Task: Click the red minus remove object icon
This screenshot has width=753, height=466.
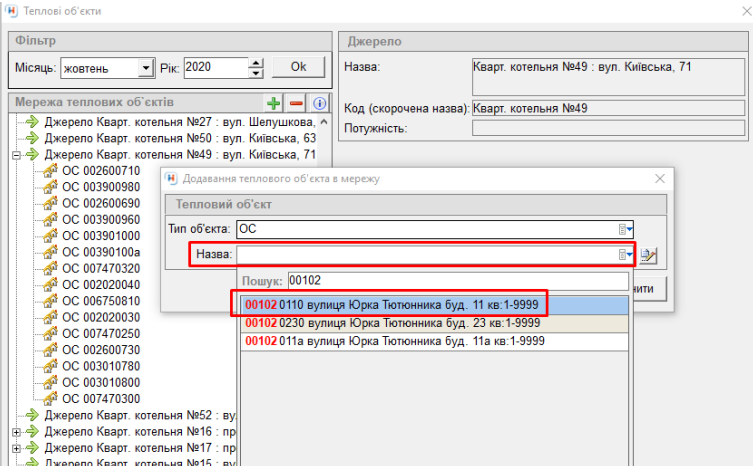Action: 297,103
